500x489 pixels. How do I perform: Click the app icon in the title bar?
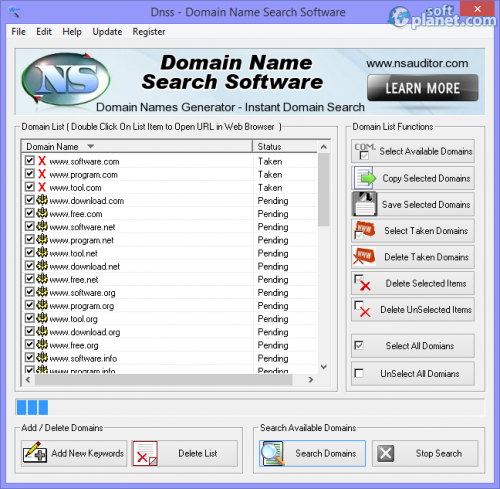[14, 11]
